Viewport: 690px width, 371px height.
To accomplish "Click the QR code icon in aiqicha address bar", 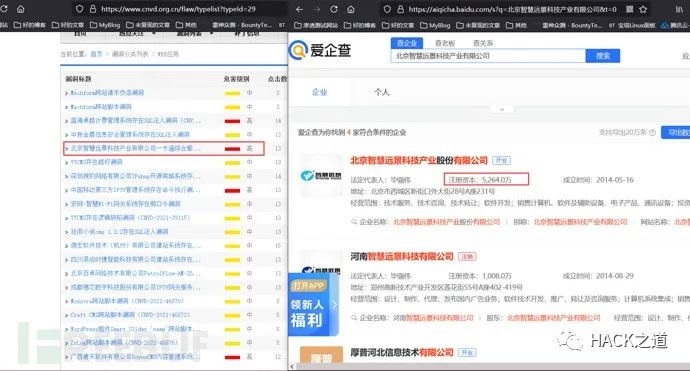I will pyautogui.click(x=630, y=9).
